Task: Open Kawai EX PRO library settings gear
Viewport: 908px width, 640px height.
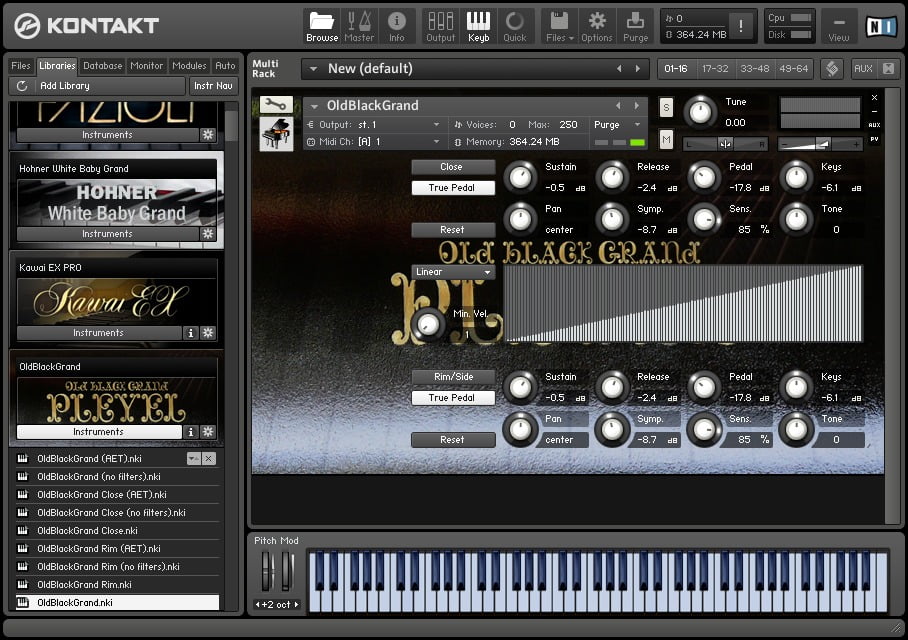Action: pyautogui.click(x=208, y=332)
